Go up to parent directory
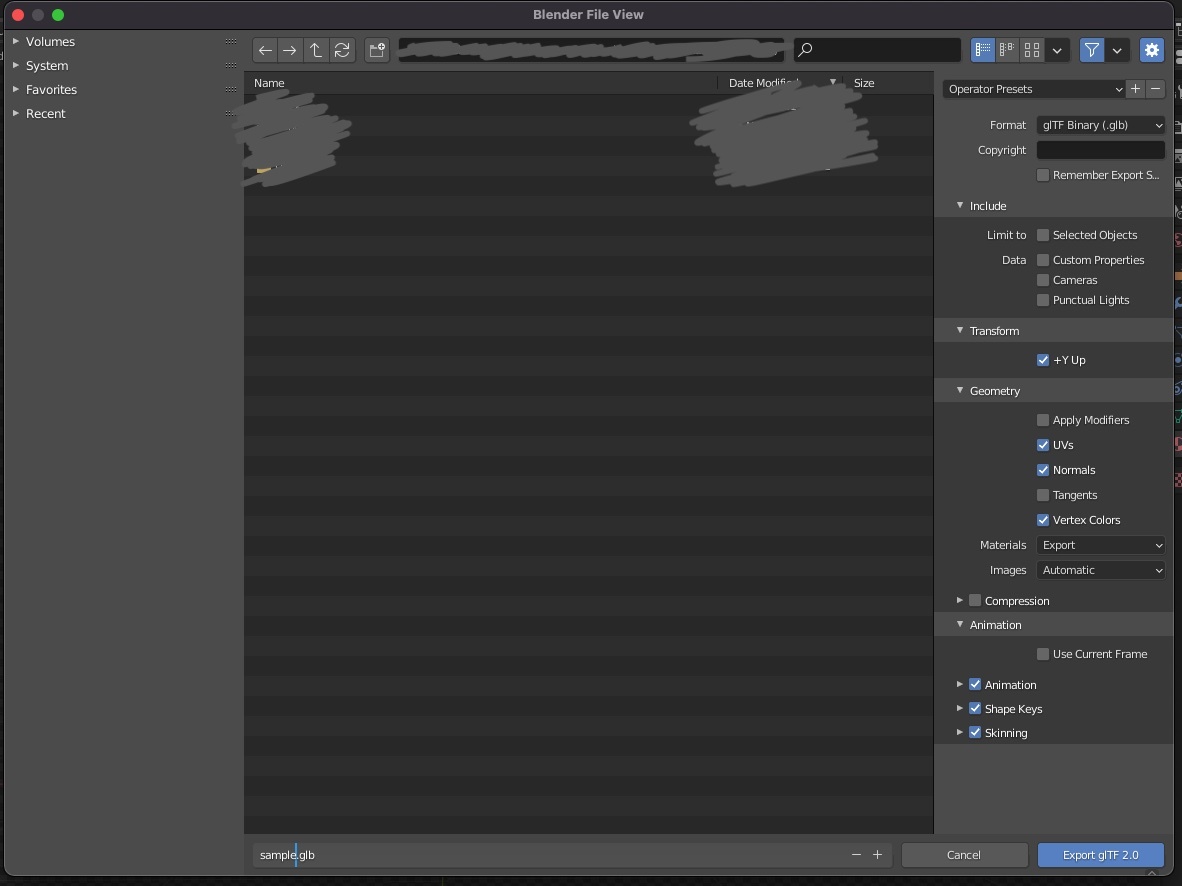The width and height of the screenshot is (1182, 886). click(x=316, y=51)
